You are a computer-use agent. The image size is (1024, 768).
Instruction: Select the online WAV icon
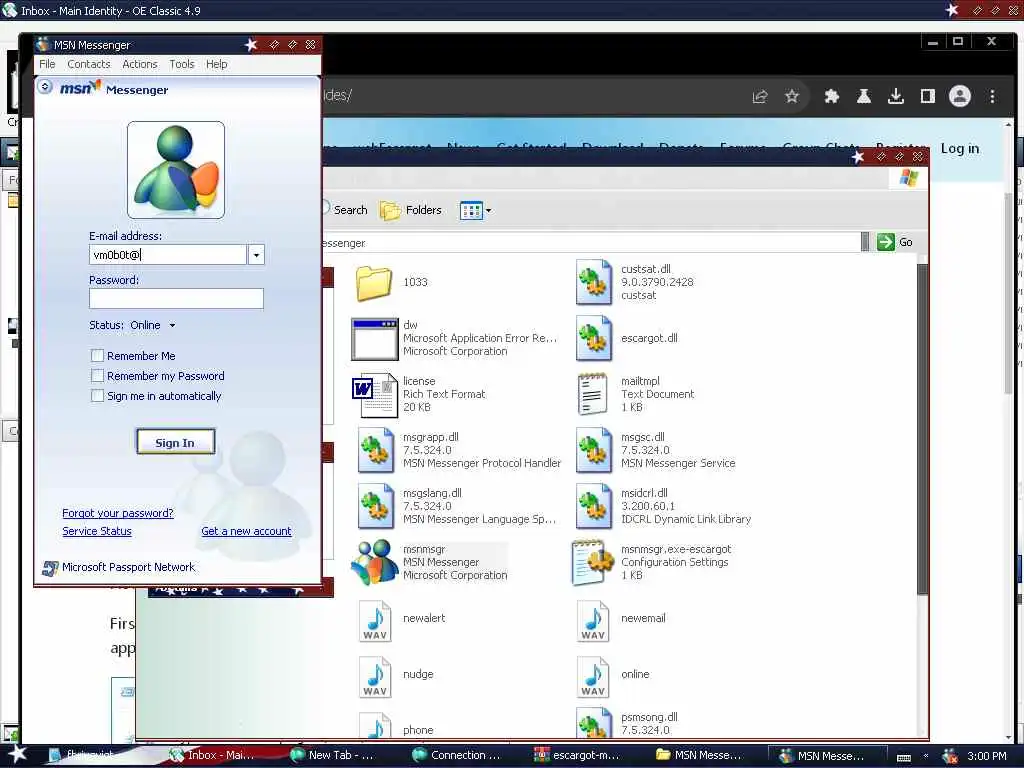tap(593, 677)
